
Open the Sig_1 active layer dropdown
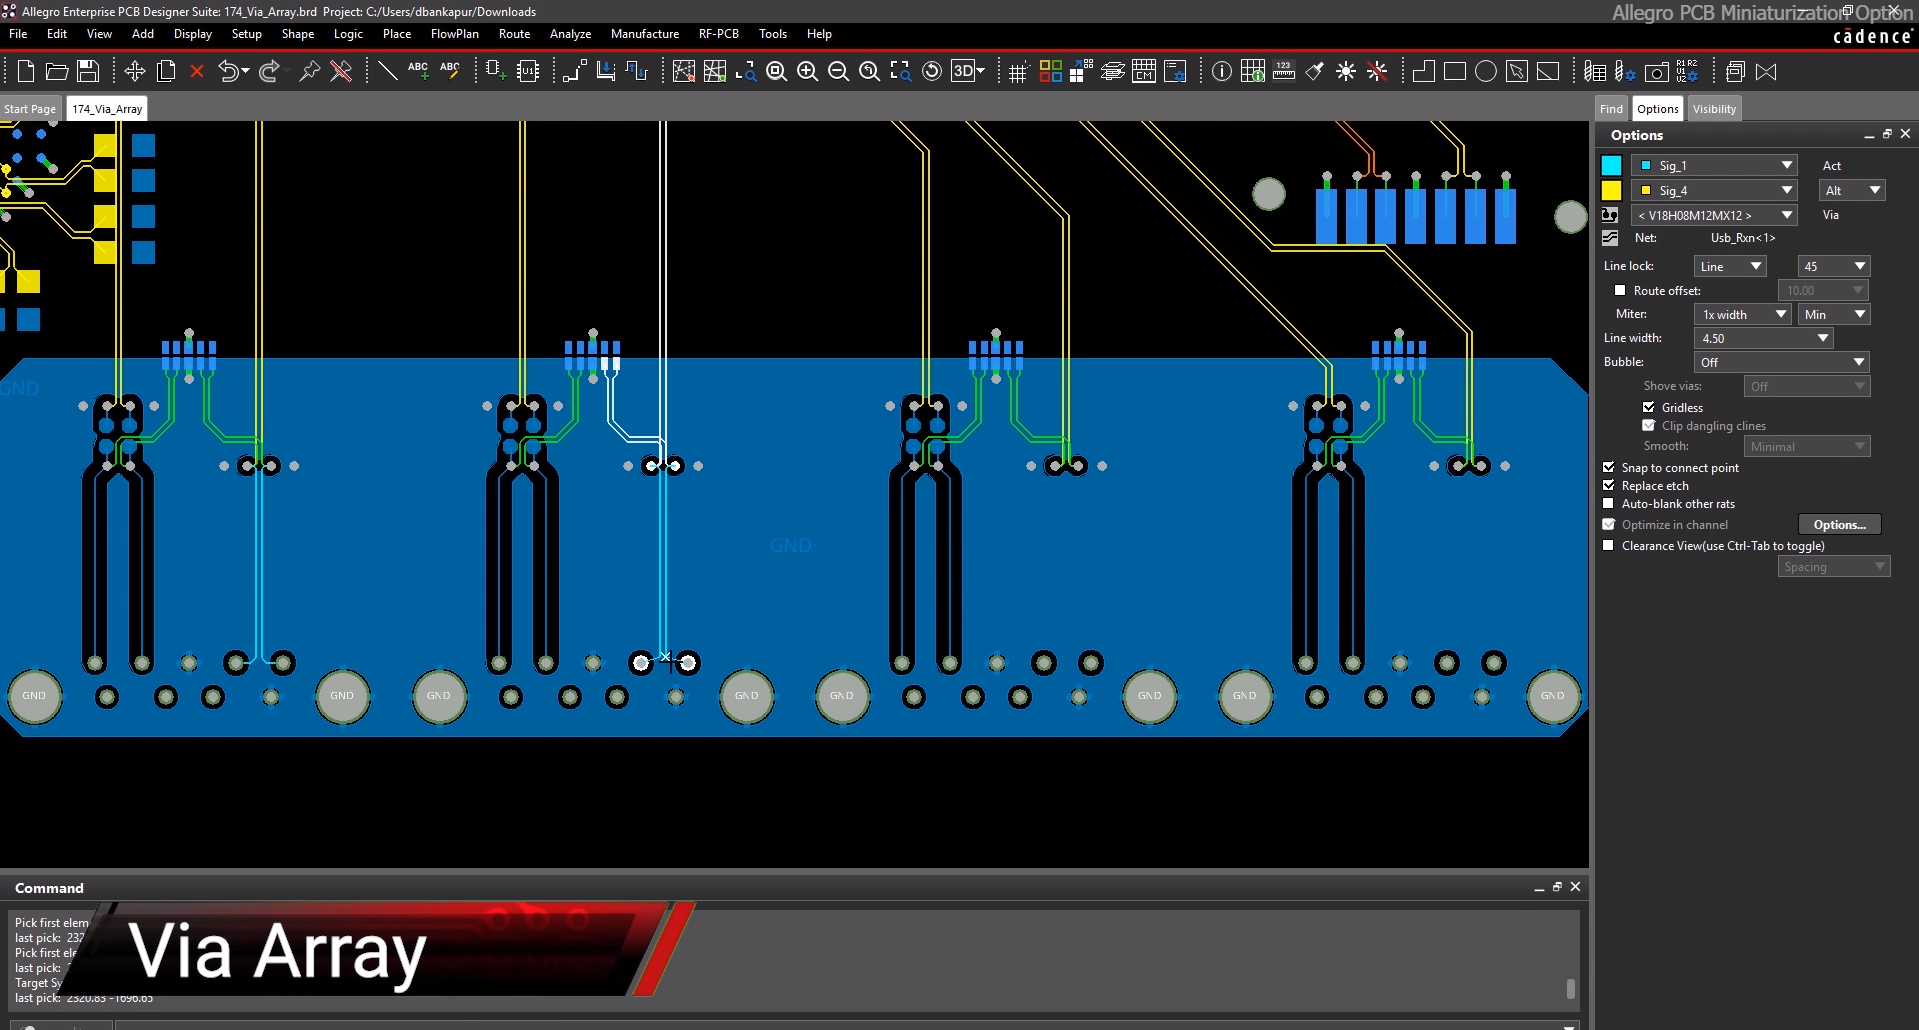coord(1786,165)
